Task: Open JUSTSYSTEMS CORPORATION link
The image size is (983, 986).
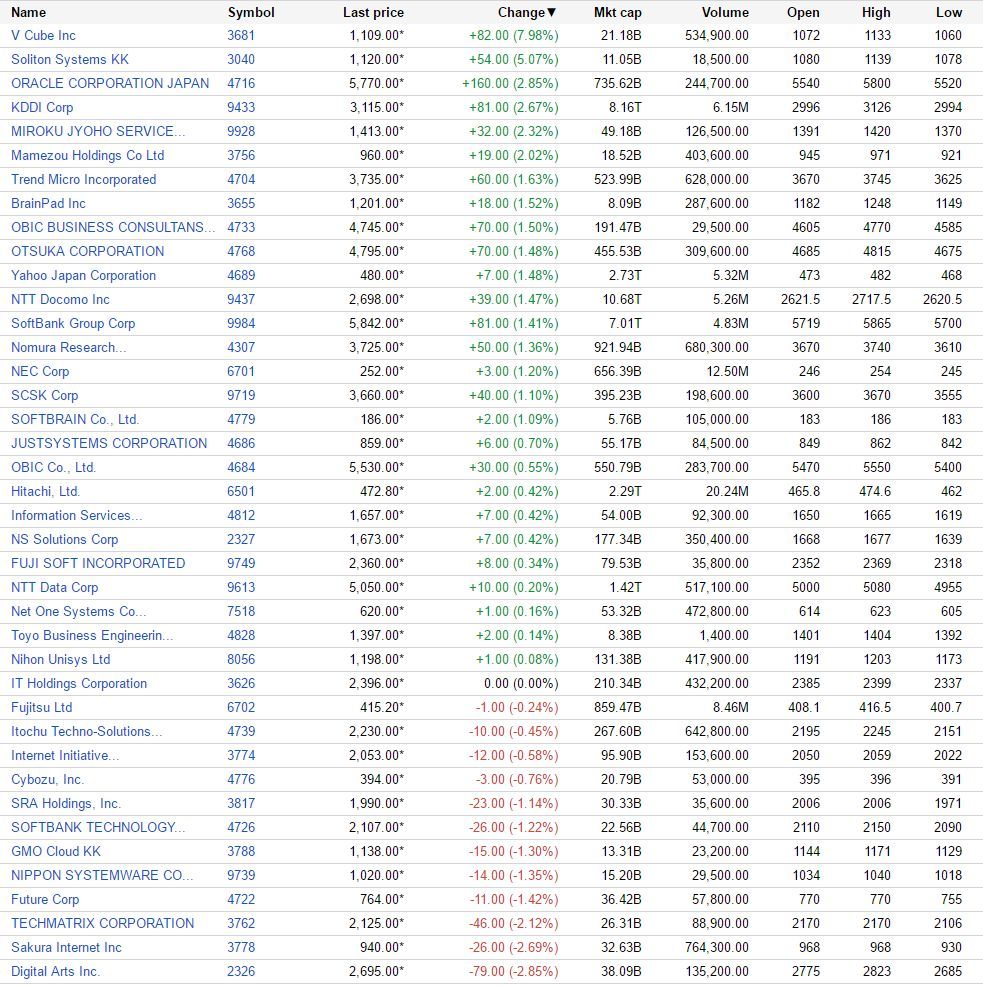Action: coord(109,443)
